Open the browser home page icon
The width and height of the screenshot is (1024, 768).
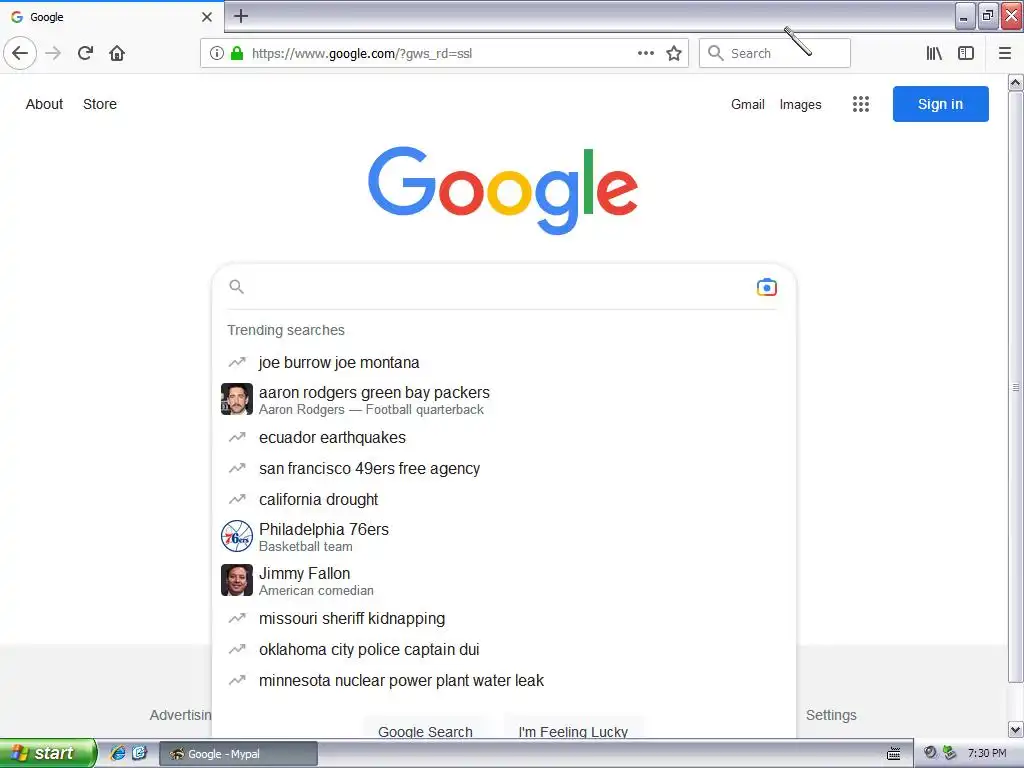click(117, 53)
